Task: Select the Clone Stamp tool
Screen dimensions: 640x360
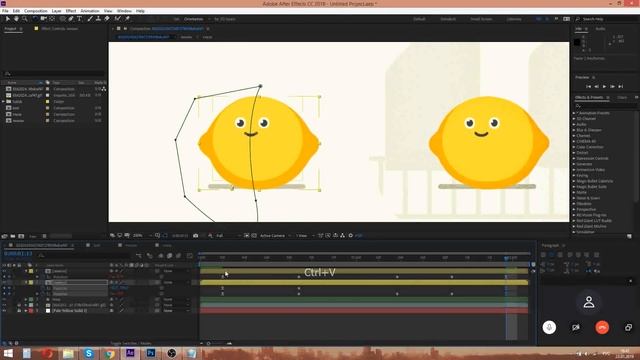Action: click(x=98, y=19)
